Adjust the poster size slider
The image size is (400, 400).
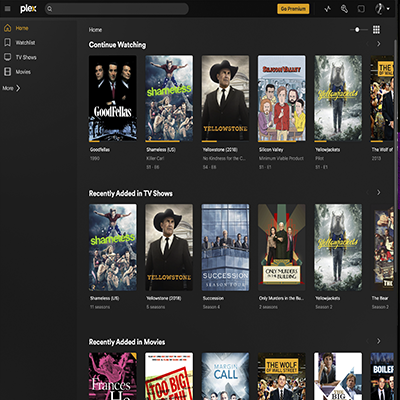[x=359, y=30]
